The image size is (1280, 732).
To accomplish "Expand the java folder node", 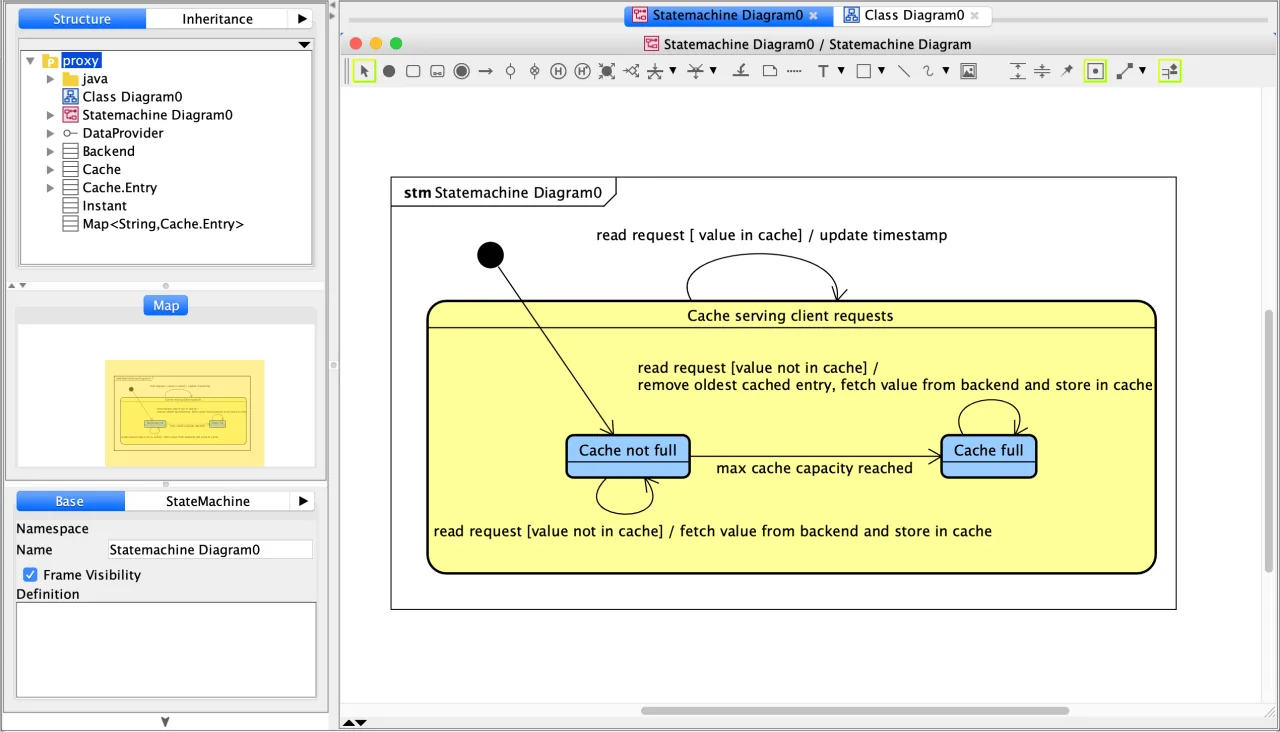I will (51, 79).
